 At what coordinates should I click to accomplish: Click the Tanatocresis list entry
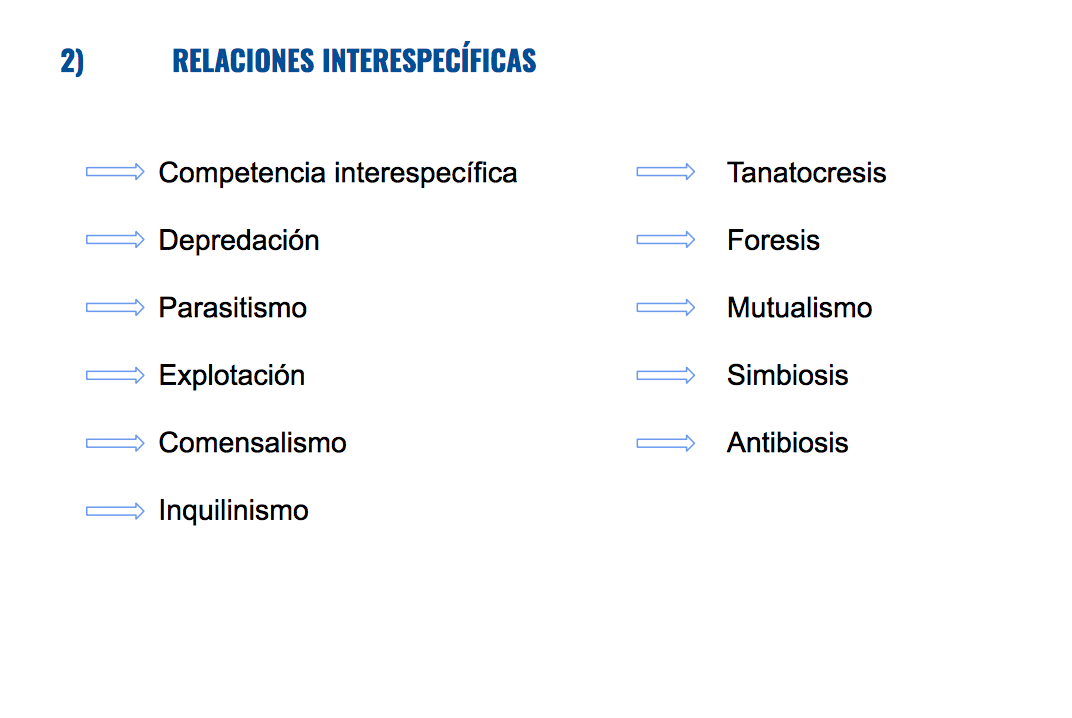pos(806,172)
